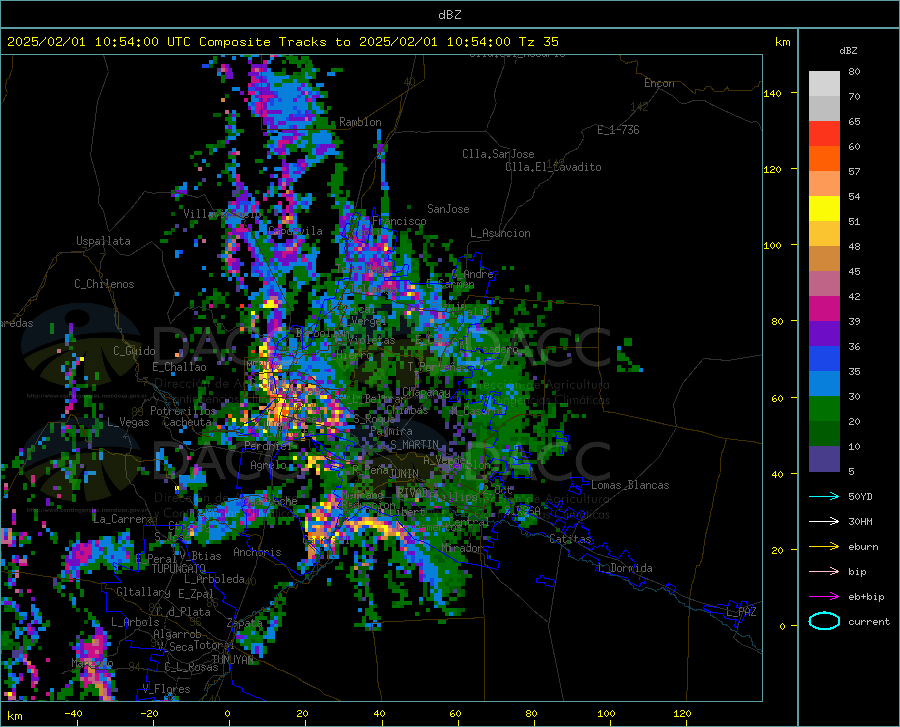Image resolution: width=900 pixels, height=727 pixels.
Task: Click the 'Clla.SanJose' map label
Action: click(498, 154)
